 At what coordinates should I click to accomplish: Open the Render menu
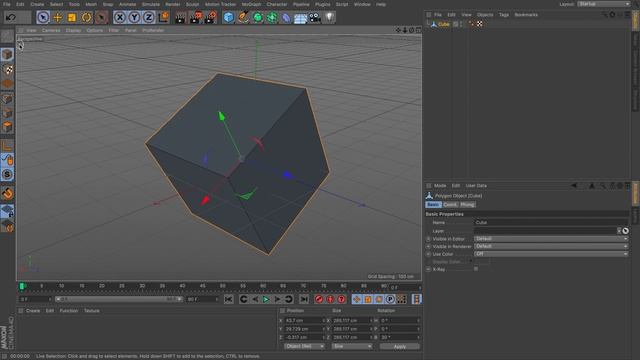click(x=173, y=4)
